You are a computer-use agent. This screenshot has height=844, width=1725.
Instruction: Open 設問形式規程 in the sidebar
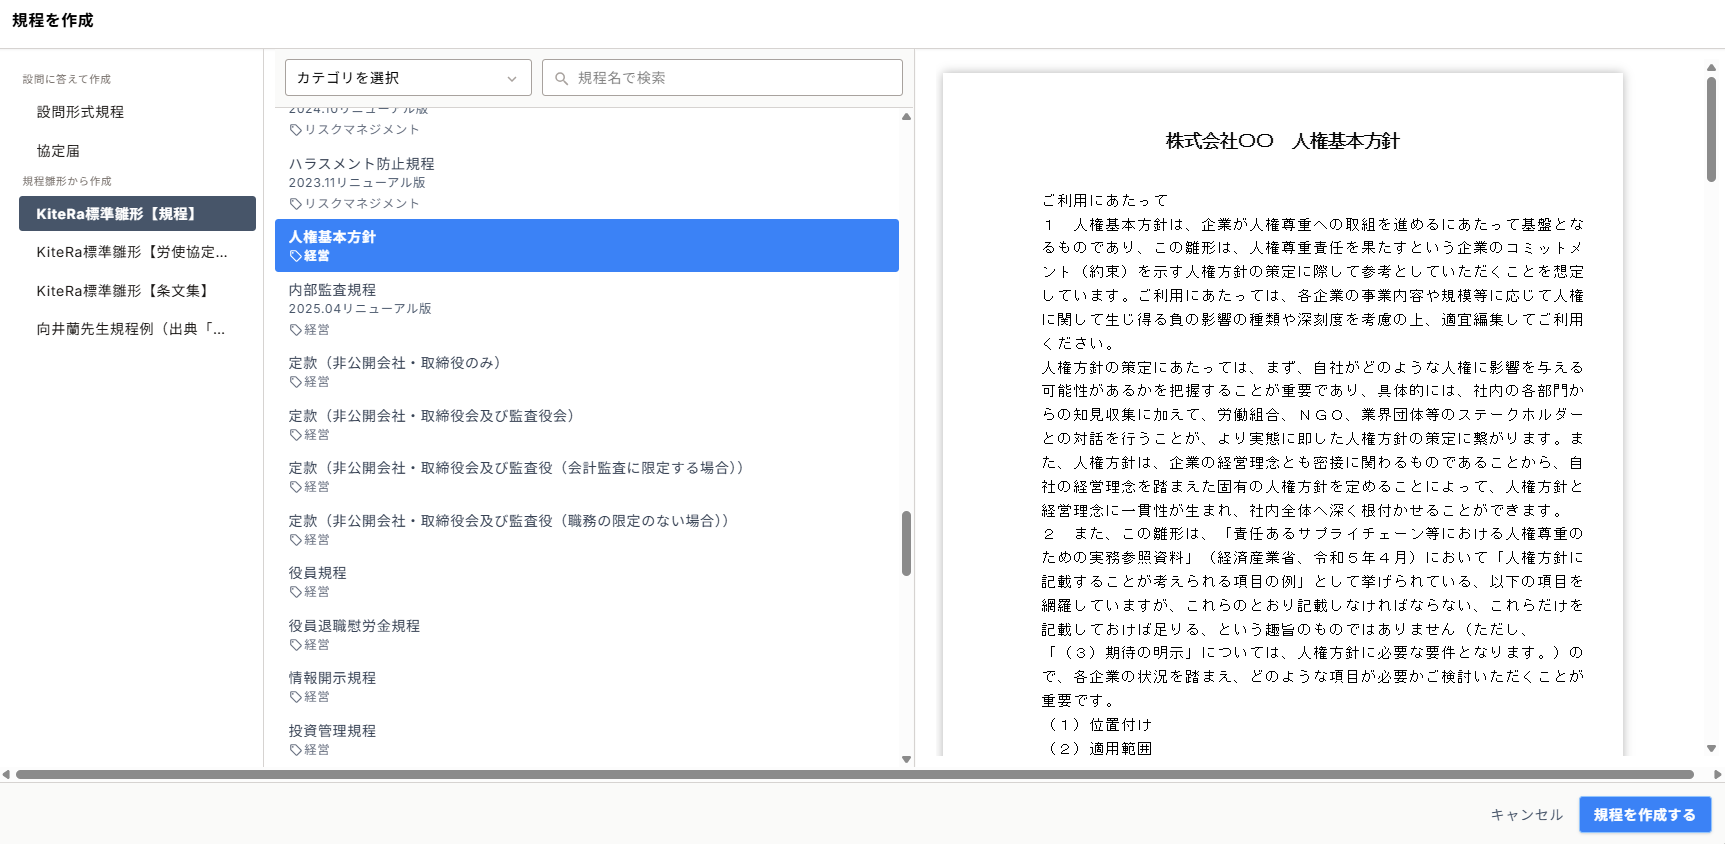[80, 112]
